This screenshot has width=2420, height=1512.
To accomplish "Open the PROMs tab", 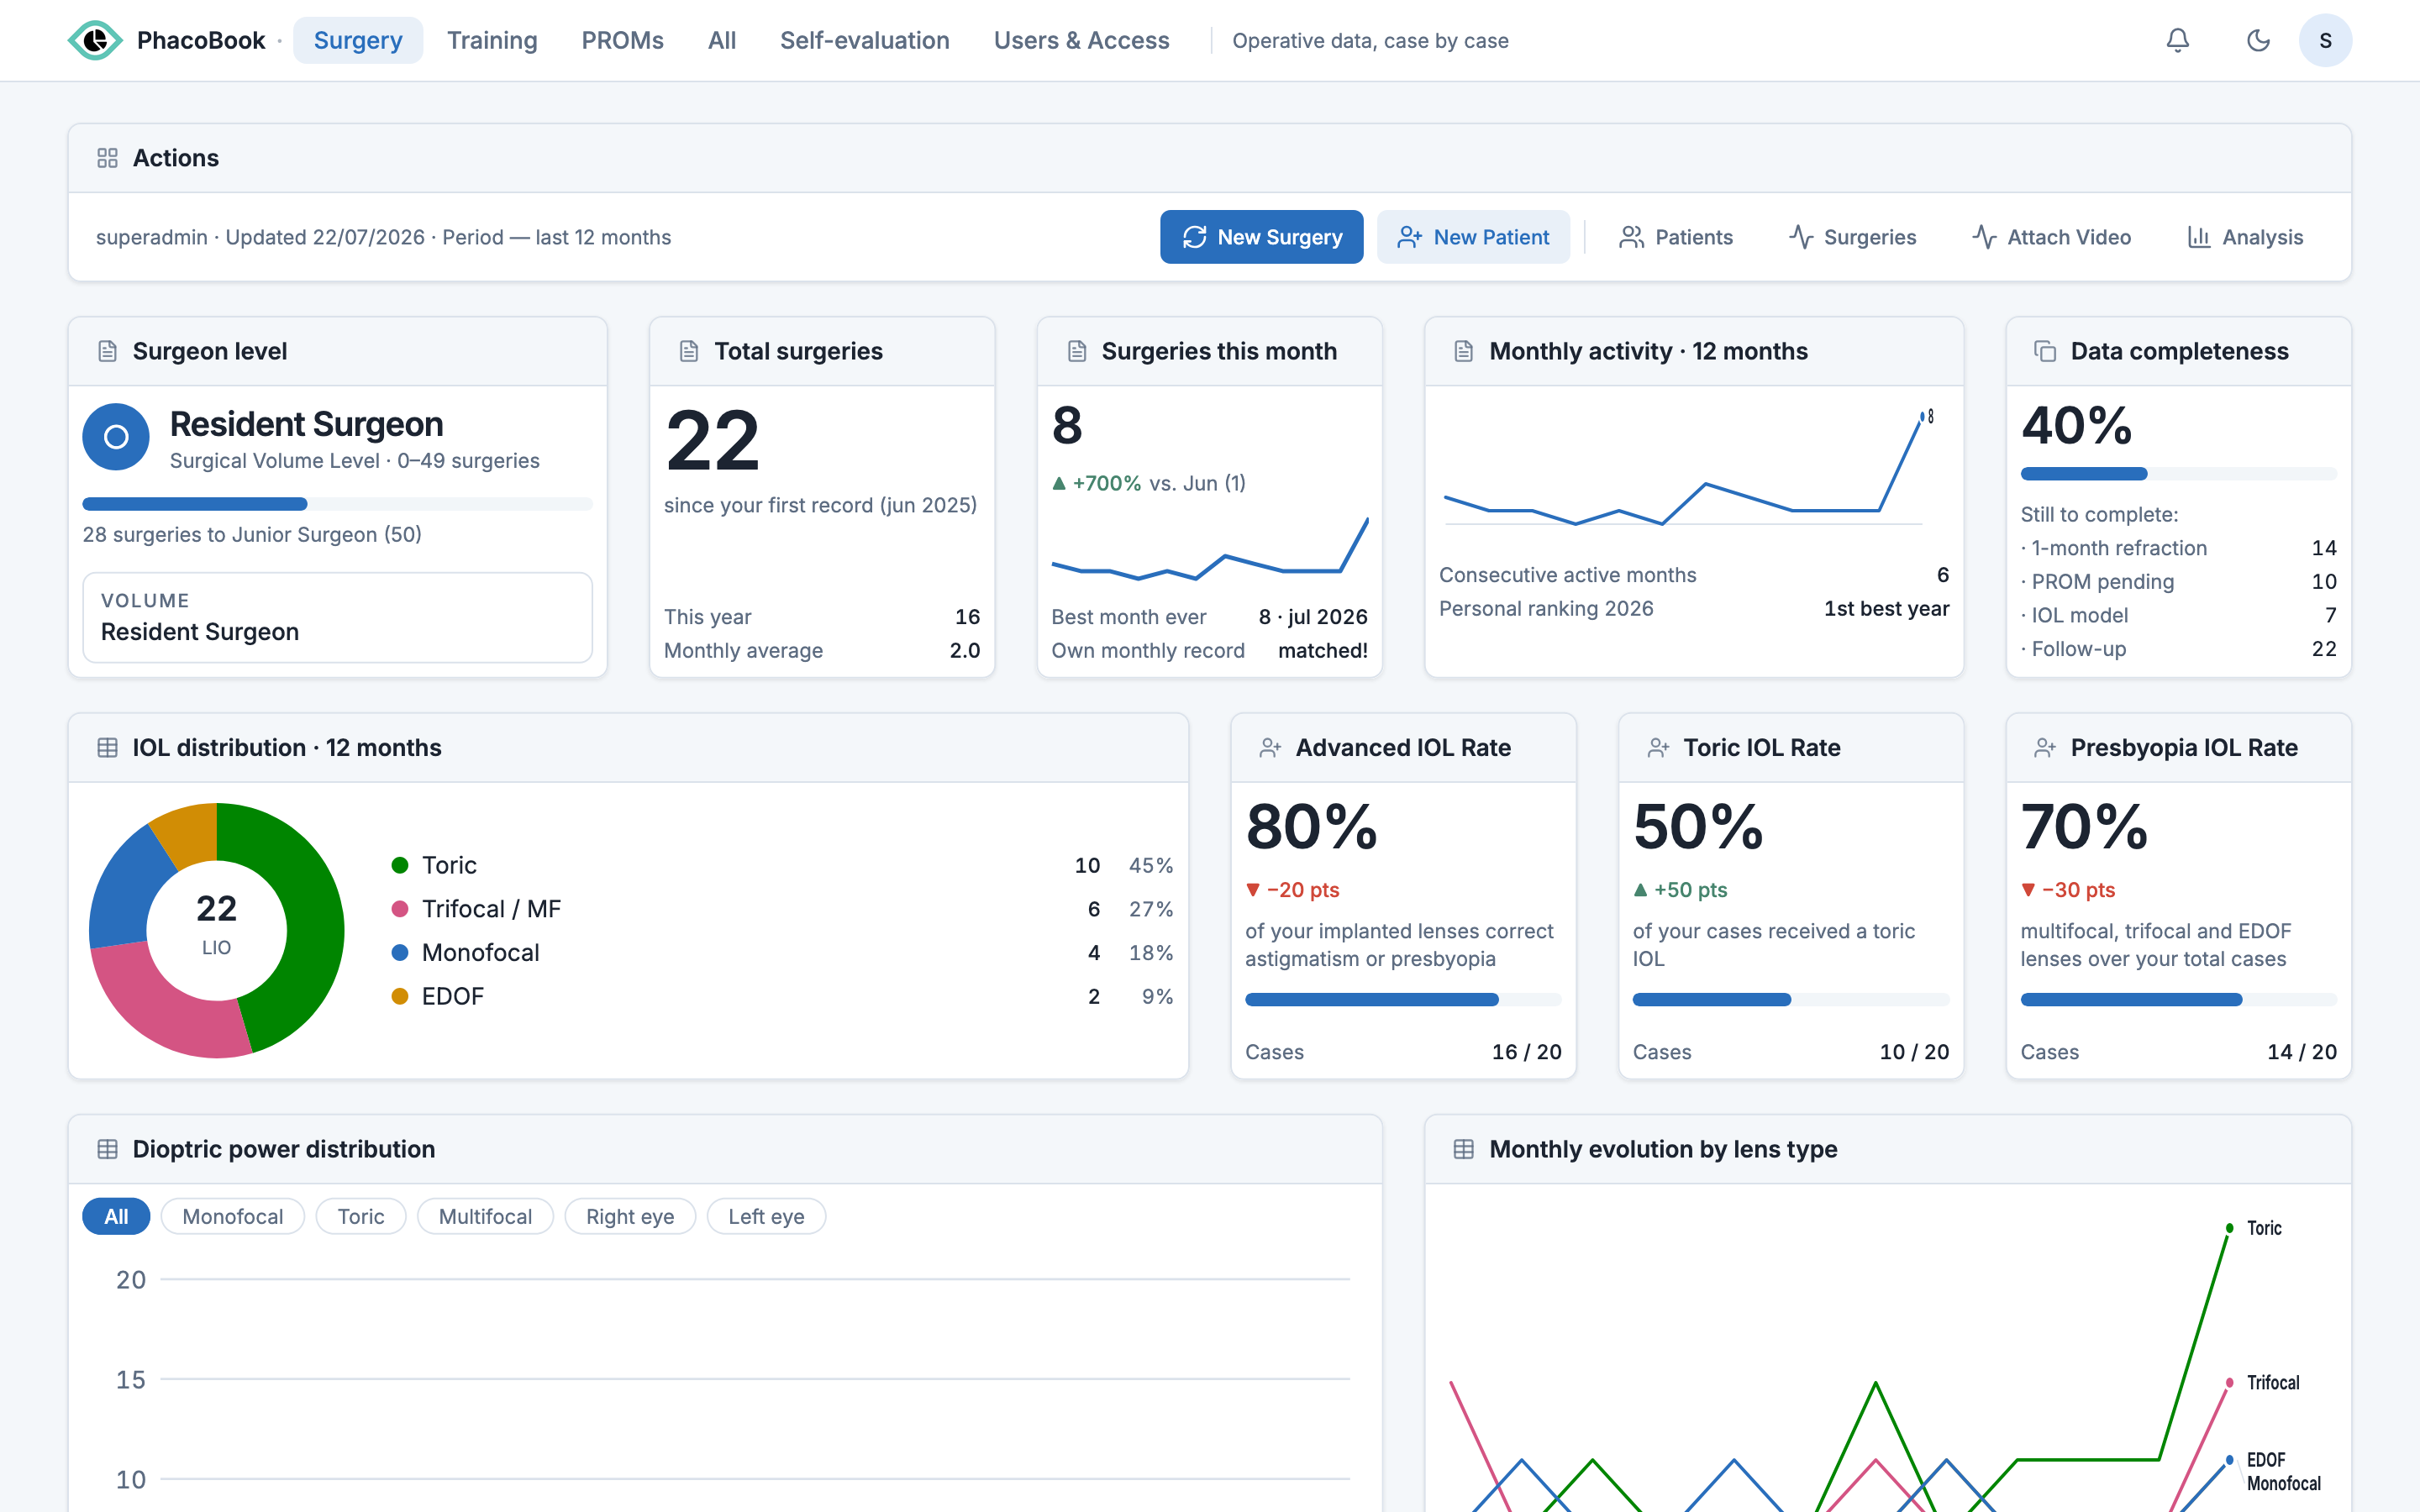I will [622, 40].
